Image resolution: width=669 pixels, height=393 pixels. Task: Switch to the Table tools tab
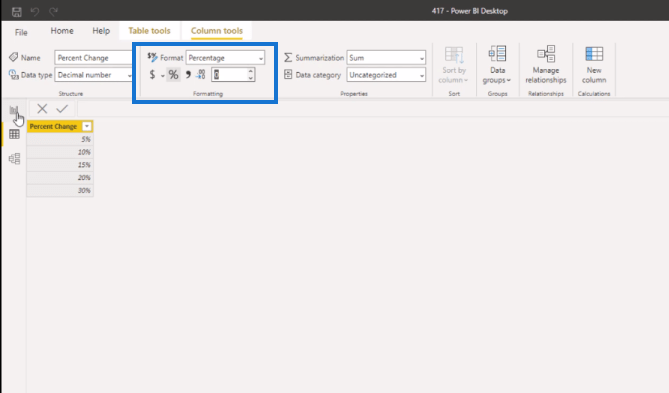pyautogui.click(x=149, y=31)
